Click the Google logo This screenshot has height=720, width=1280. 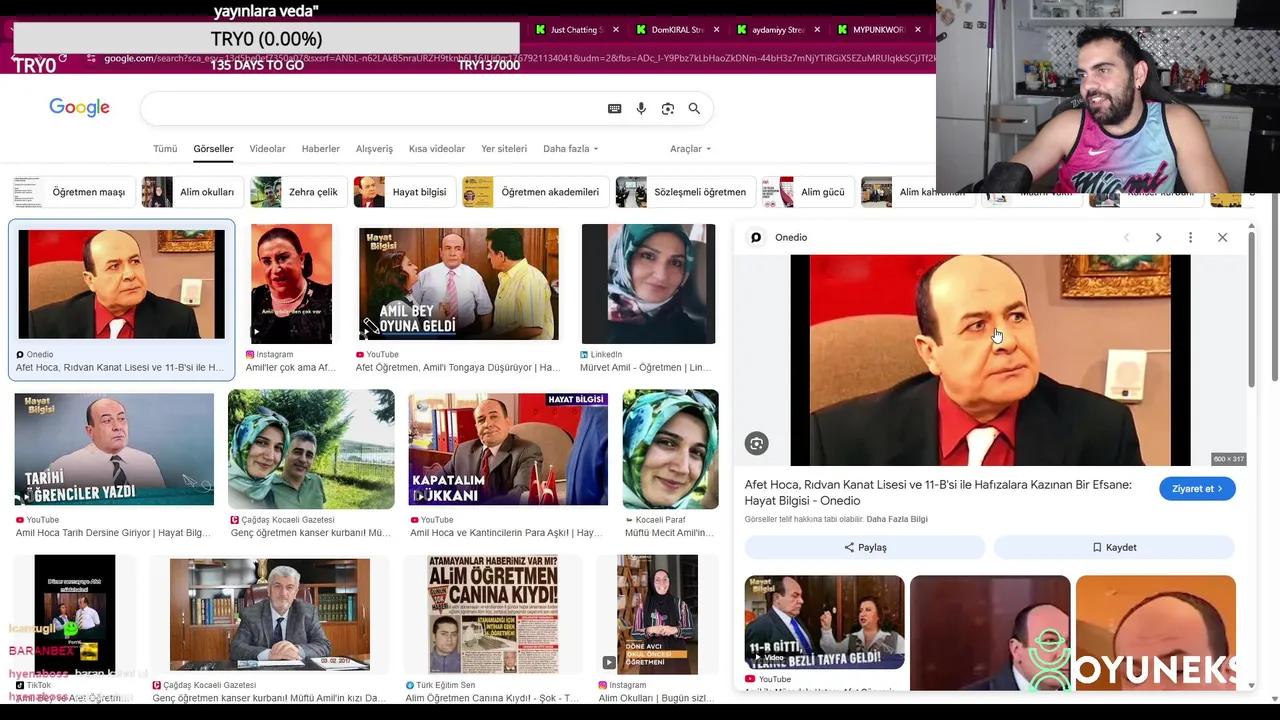point(80,108)
